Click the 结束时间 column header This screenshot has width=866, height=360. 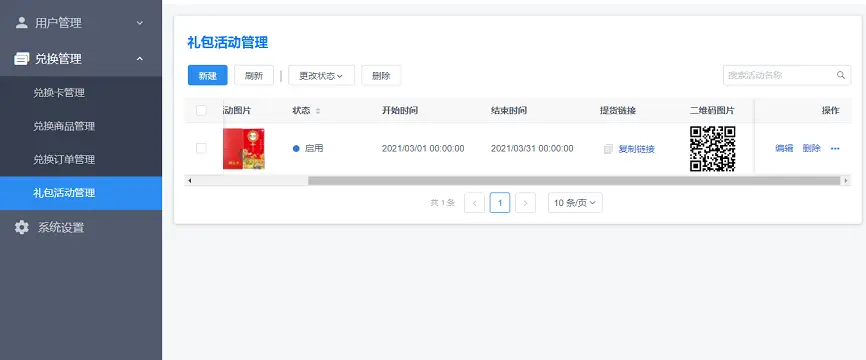[x=509, y=110]
